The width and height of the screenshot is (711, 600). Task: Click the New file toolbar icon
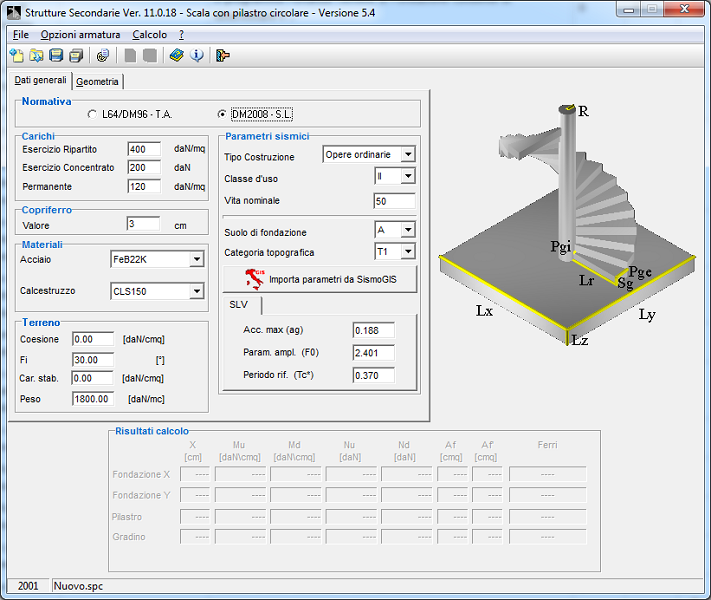pyautogui.click(x=17, y=55)
